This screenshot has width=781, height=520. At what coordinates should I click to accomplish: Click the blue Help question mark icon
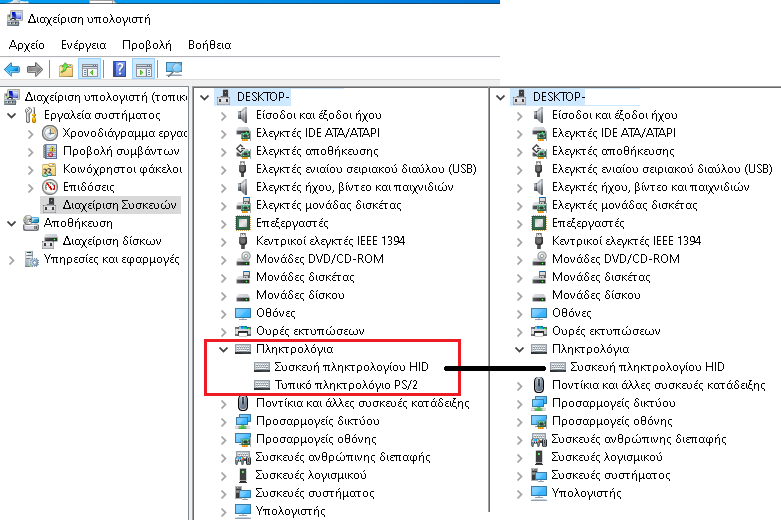[x=120, y=69]
